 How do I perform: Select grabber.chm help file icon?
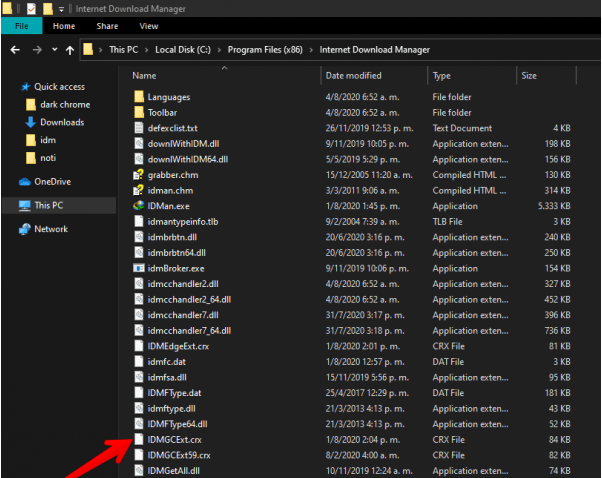tap(138, 175)
